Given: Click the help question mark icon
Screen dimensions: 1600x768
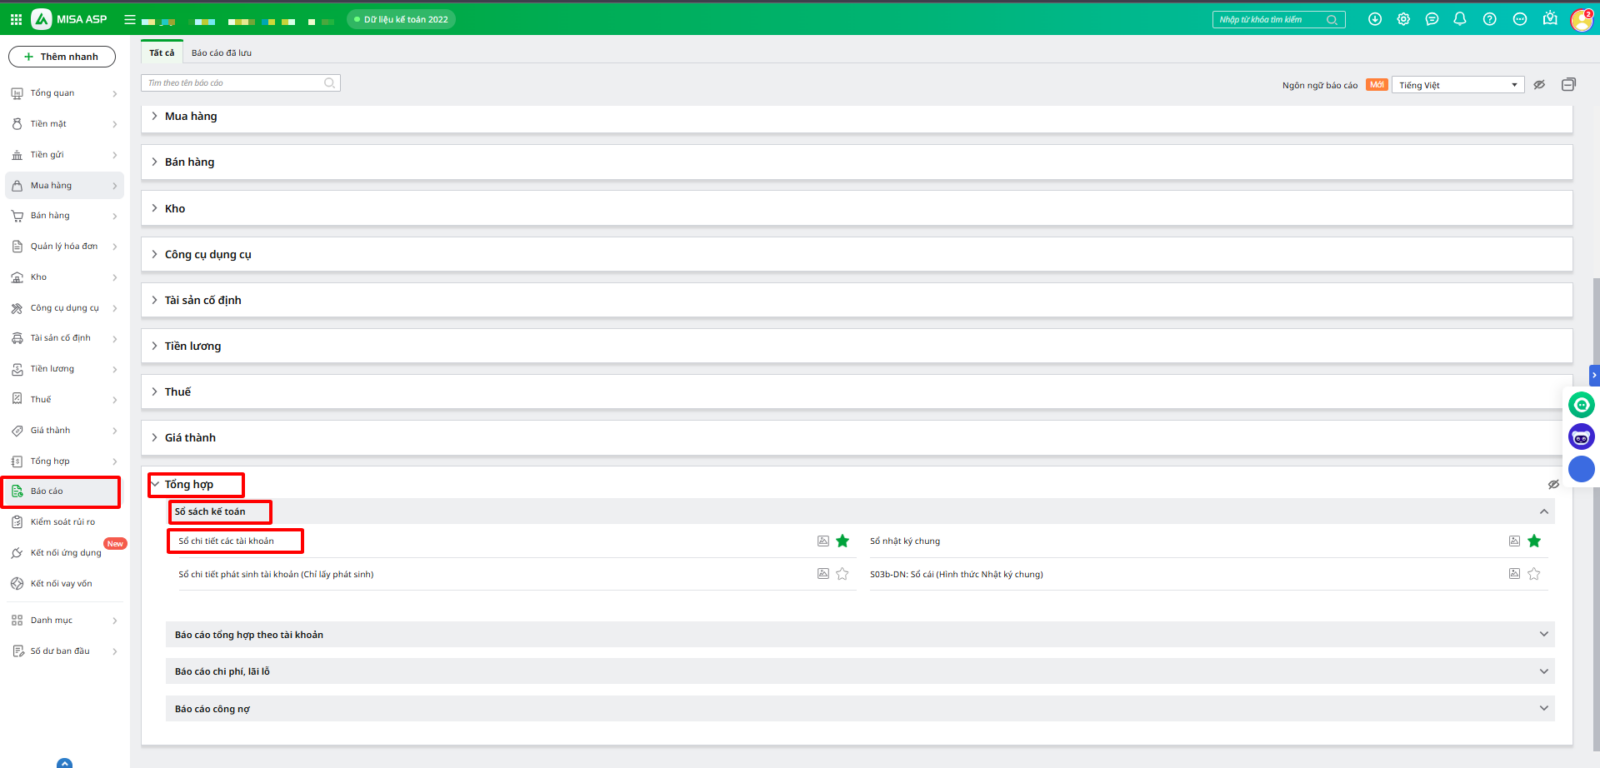Looking at the screenshot, I should (x=1489, y=19).
